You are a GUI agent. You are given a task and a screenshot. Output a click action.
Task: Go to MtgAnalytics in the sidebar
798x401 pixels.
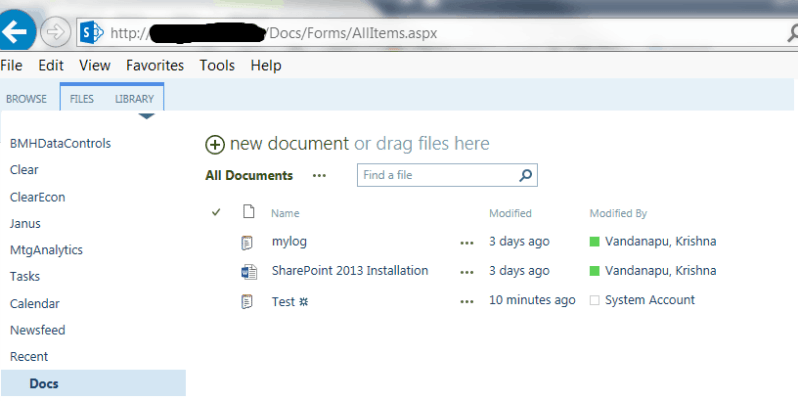point(46,250)
